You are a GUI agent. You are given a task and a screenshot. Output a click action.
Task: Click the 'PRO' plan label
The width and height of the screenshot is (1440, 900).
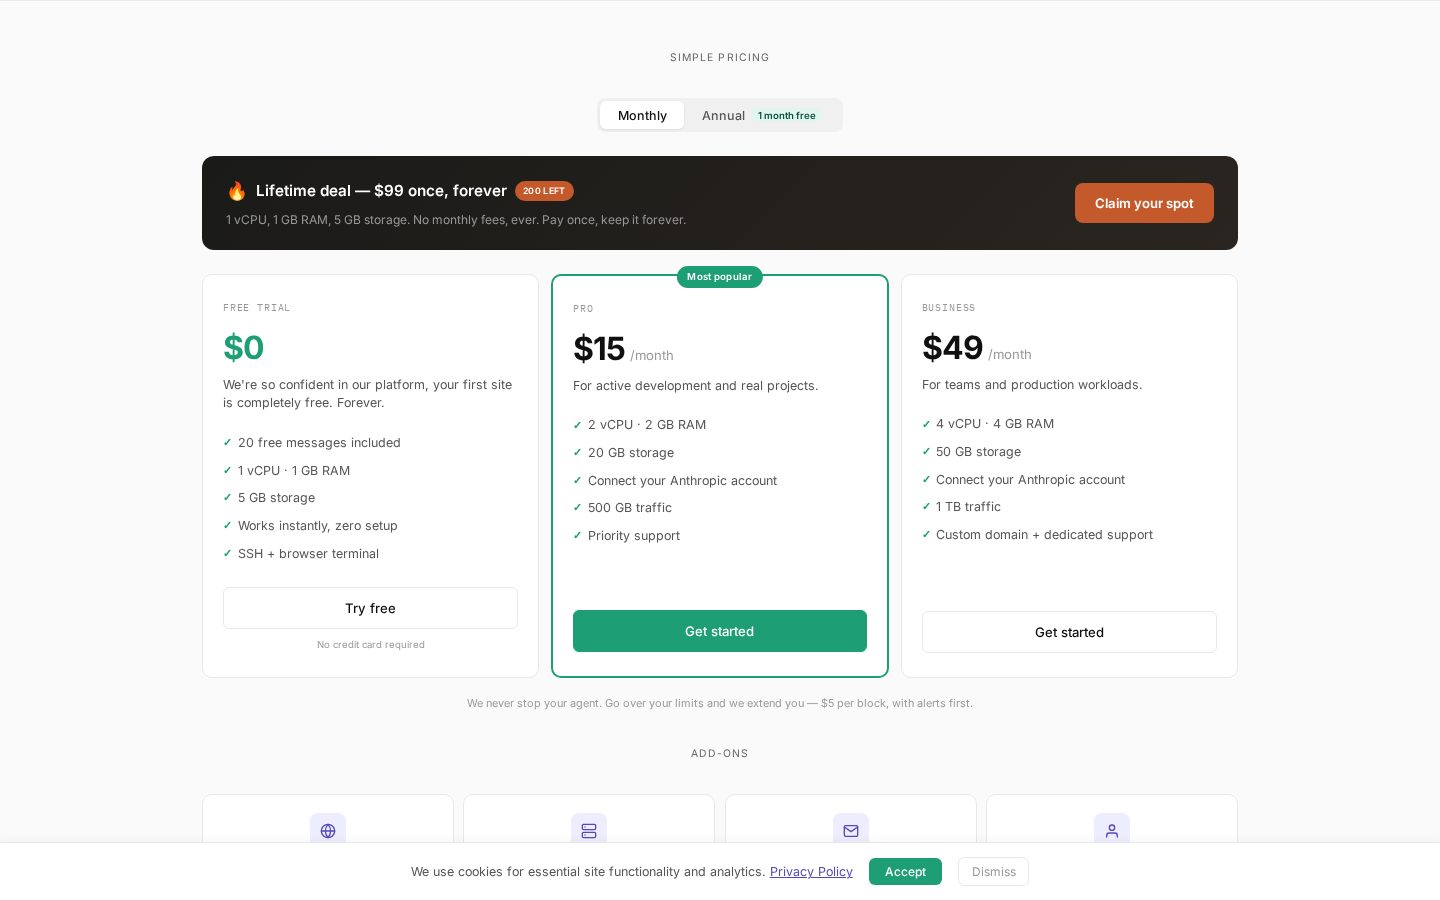[x=583, y=308]
